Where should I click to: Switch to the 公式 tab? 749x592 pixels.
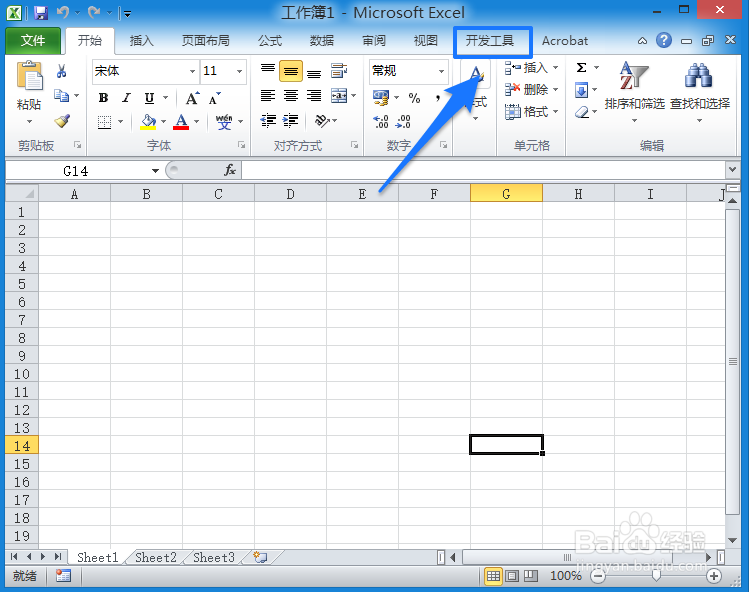[270, 41]
